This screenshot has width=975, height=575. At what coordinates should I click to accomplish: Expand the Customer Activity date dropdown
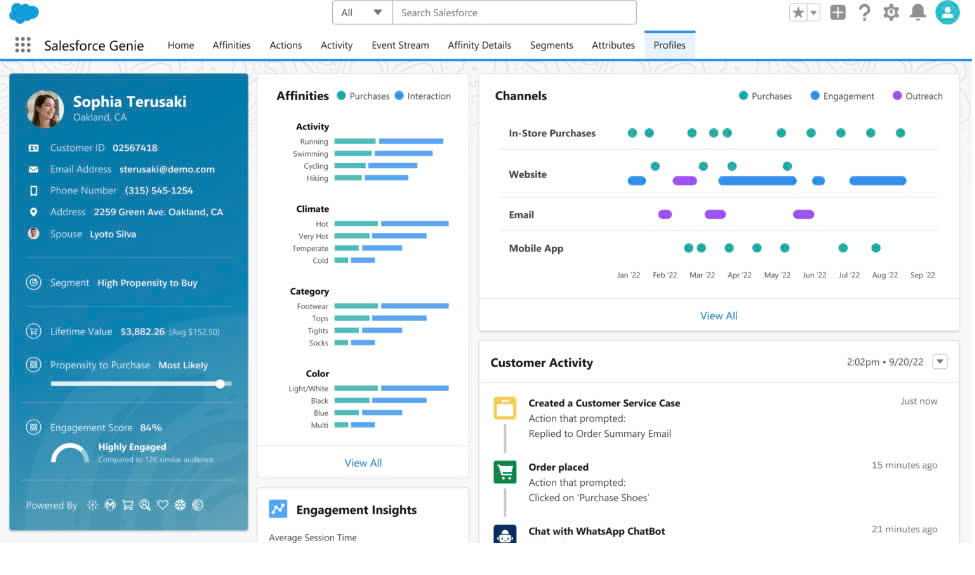pos(939,362)
